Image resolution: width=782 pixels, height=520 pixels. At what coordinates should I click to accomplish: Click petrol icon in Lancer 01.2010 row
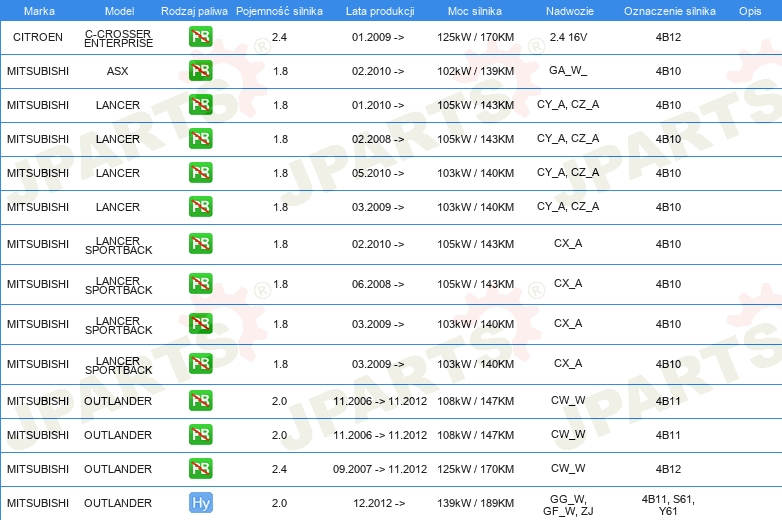point(200,105)
